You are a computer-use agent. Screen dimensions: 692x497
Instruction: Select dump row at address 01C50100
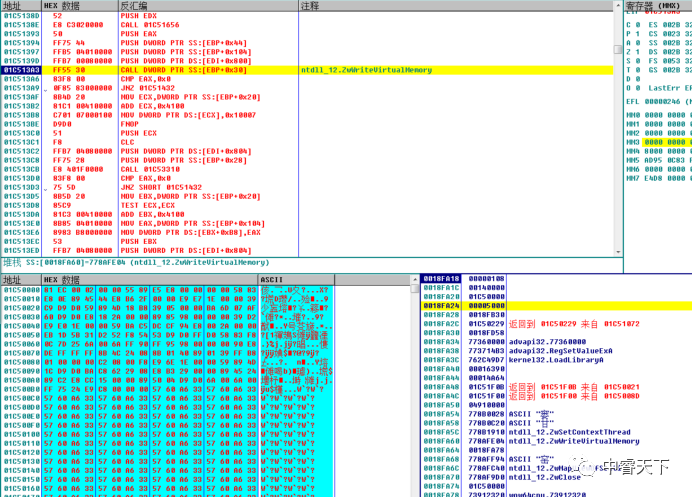click(167, 434)
